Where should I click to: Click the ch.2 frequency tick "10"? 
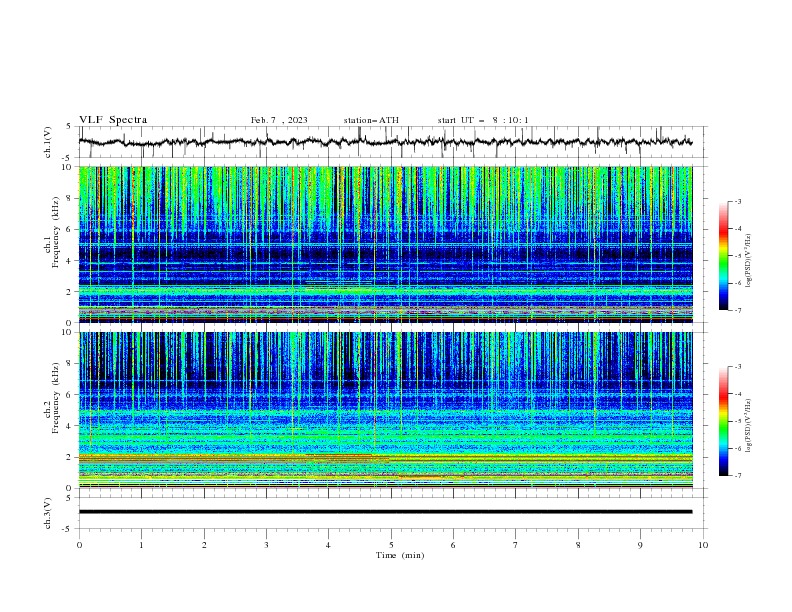coord(67,332)
